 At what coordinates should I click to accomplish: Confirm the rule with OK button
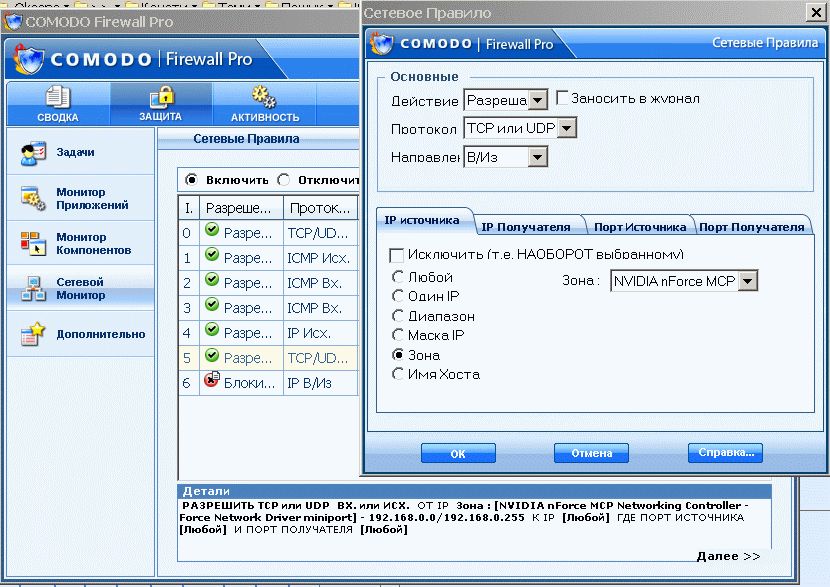click(458, 453)
